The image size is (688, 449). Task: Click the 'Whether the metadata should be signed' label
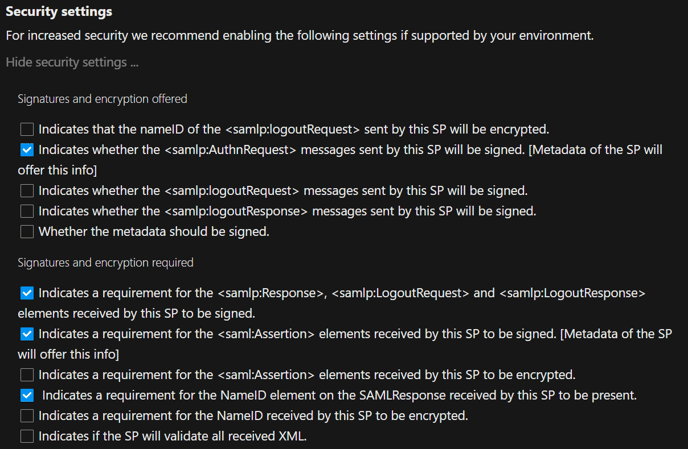(153, 231)
